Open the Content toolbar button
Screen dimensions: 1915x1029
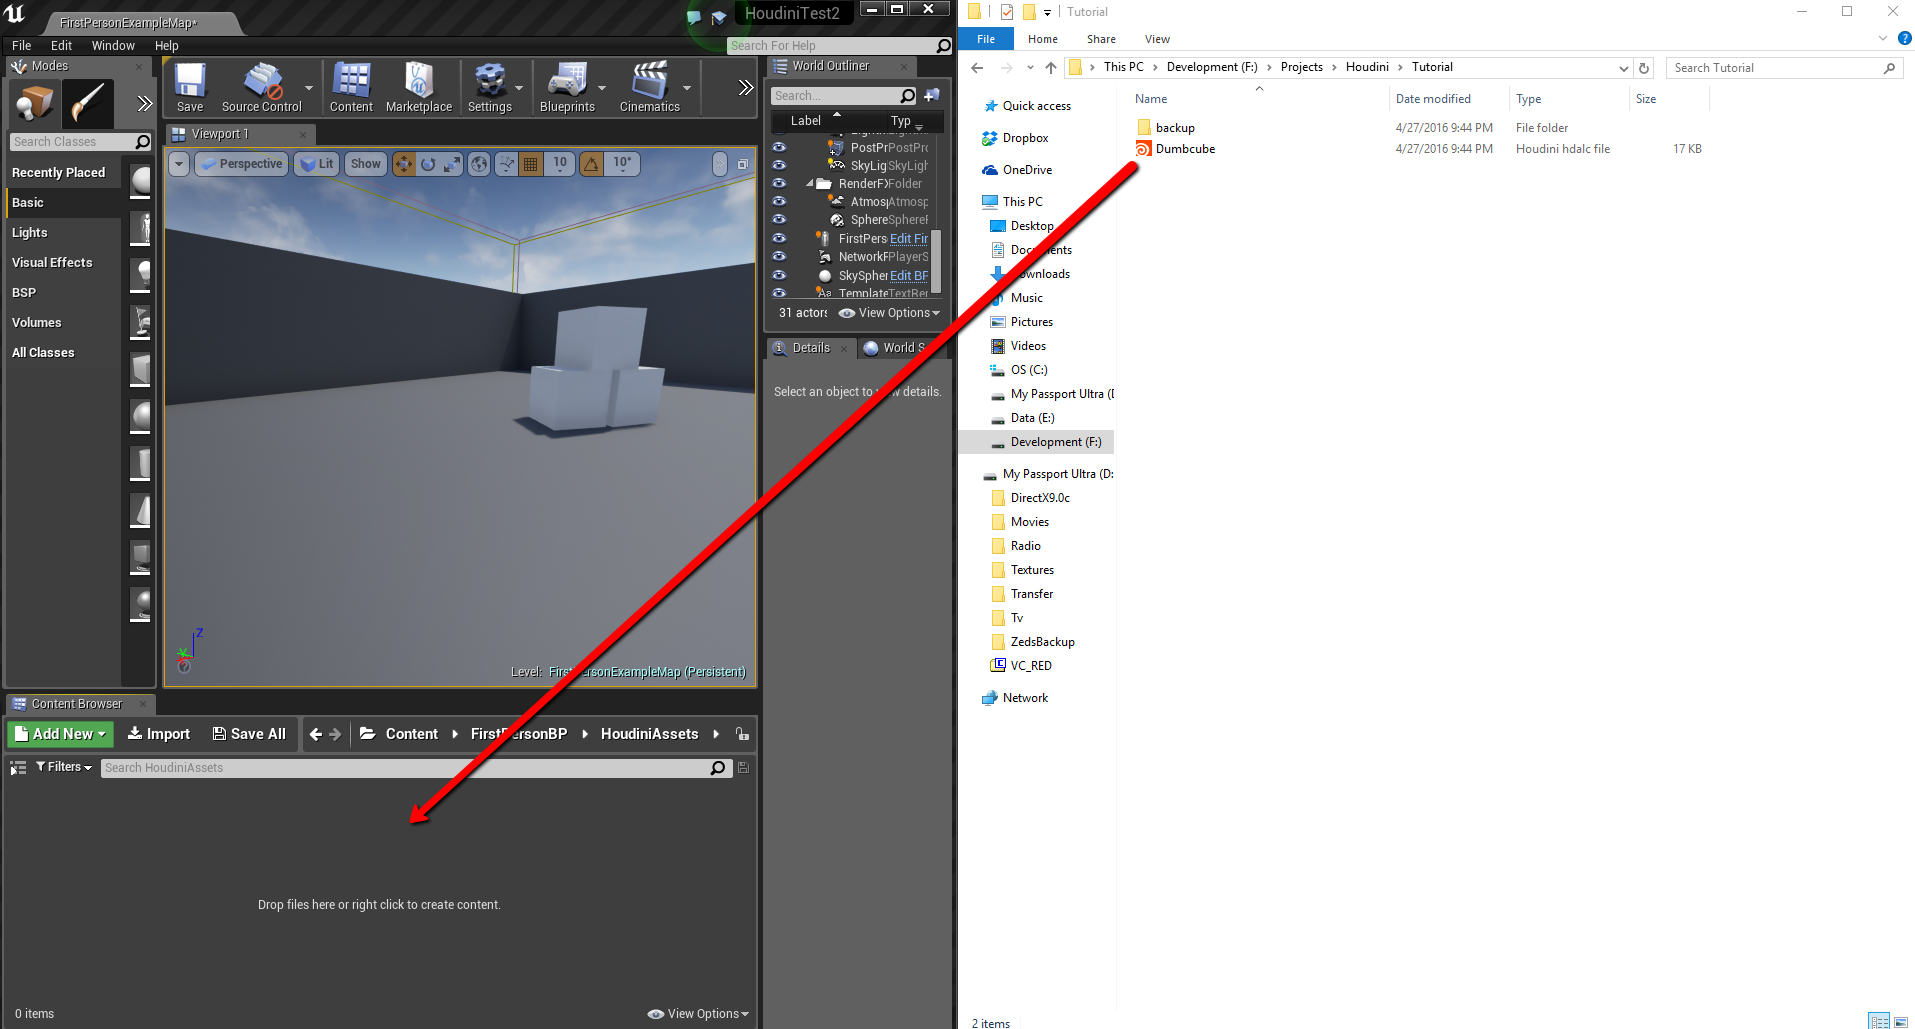[351, 87]
